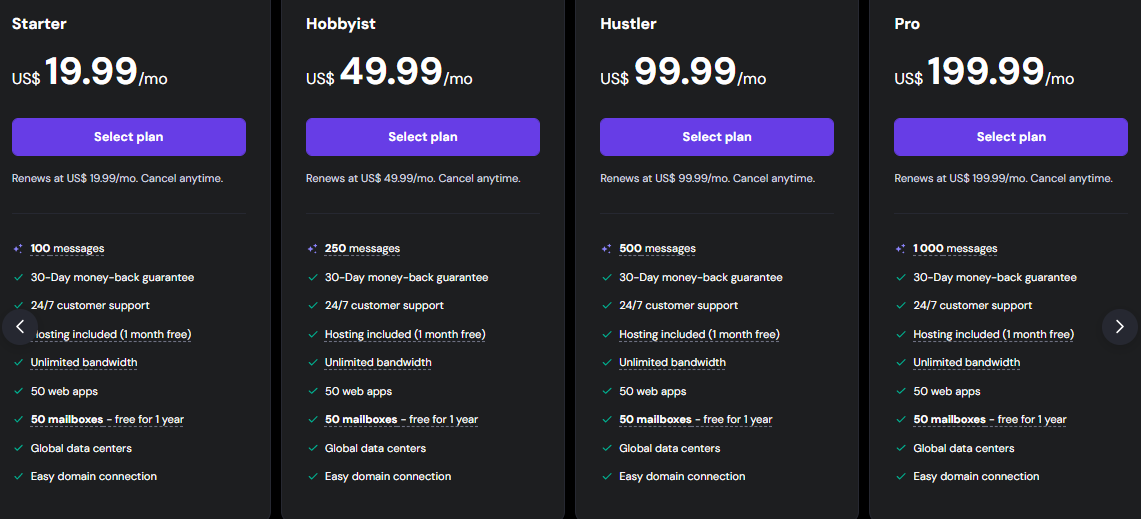Open the 100 messages tooltip link
The image size is (1141, 519).
pyautogui.click(x=67, y=249)
